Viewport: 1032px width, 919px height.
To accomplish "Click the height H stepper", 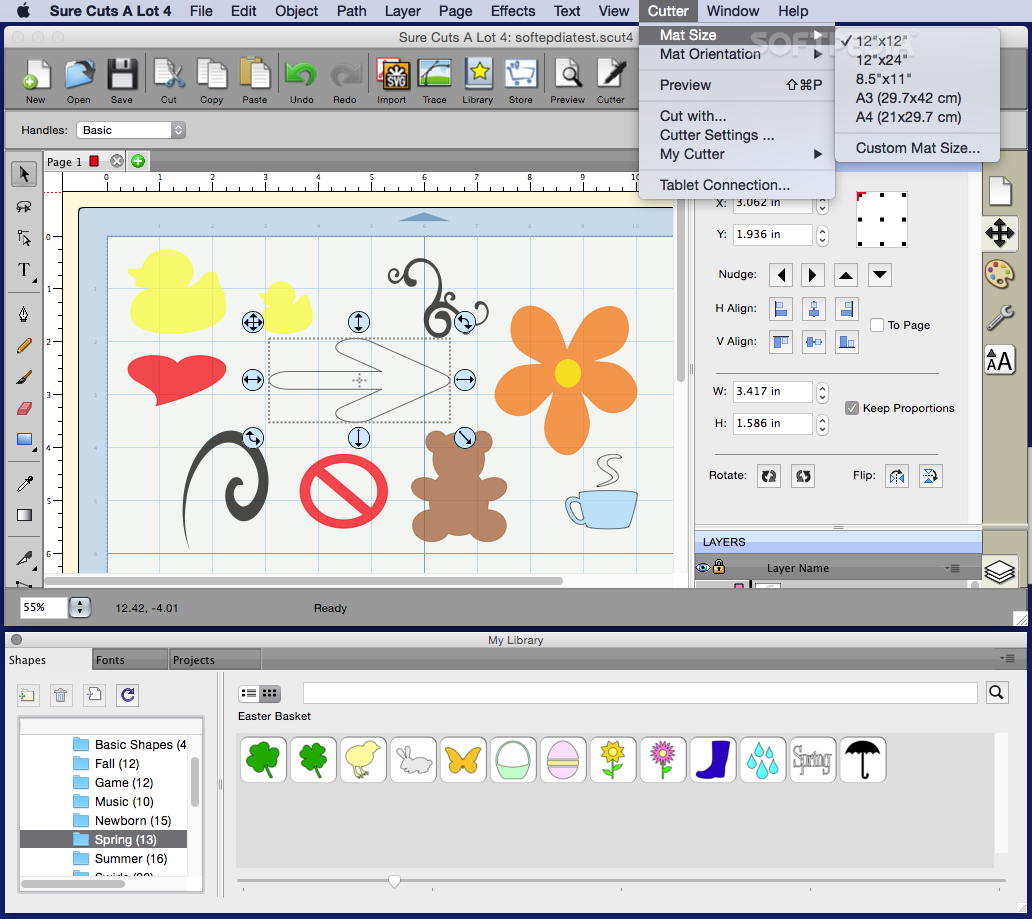I will [x=822, y=425].
